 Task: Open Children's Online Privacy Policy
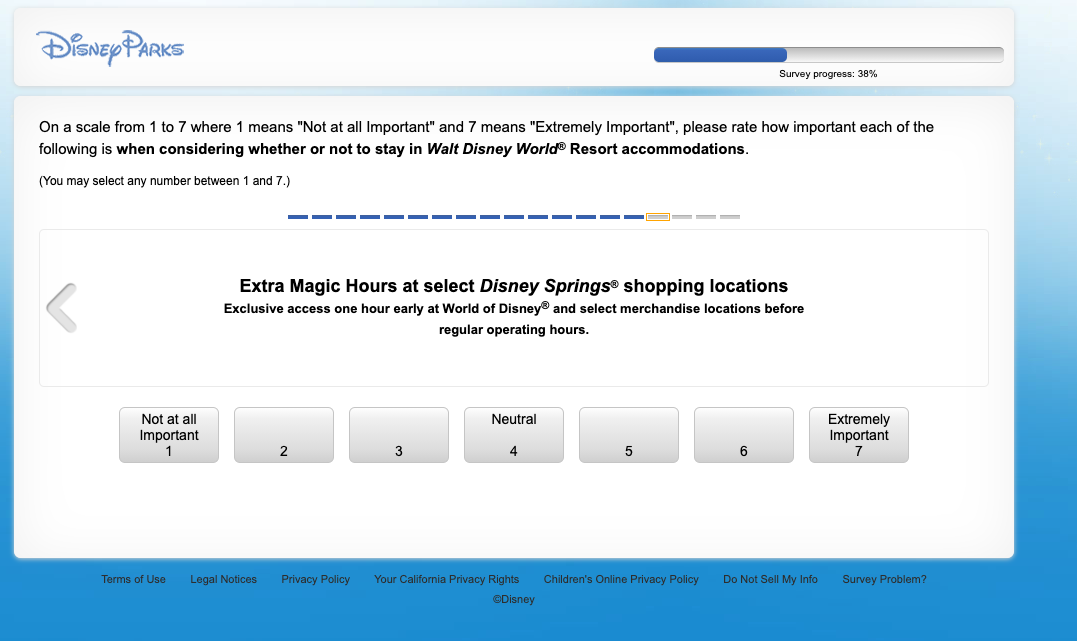point(621,579)
